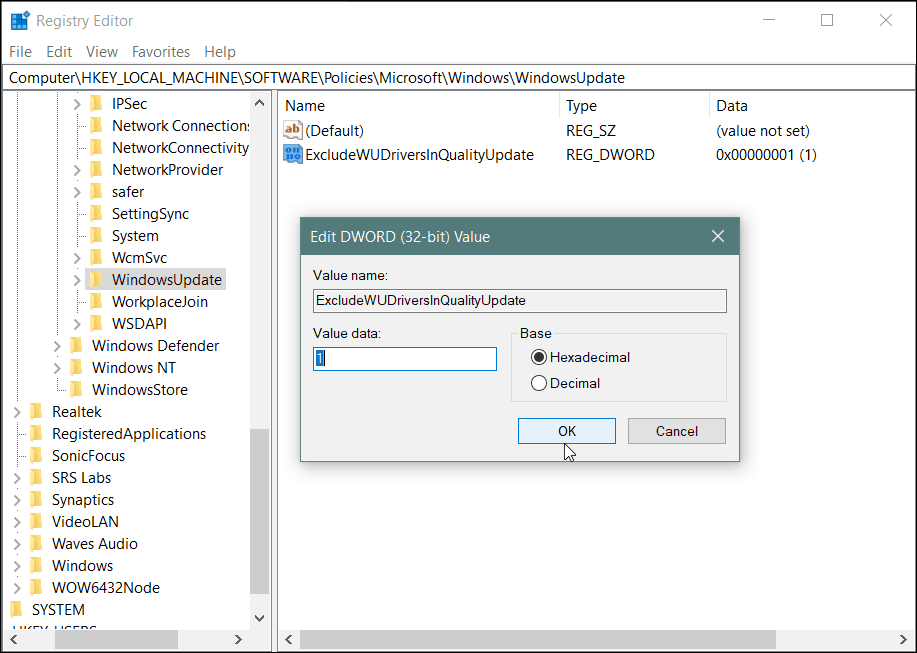Viewport: 917px width, 653px height.
Task: Select the IPSec folder icon
Action: click(x=96, y=103)
